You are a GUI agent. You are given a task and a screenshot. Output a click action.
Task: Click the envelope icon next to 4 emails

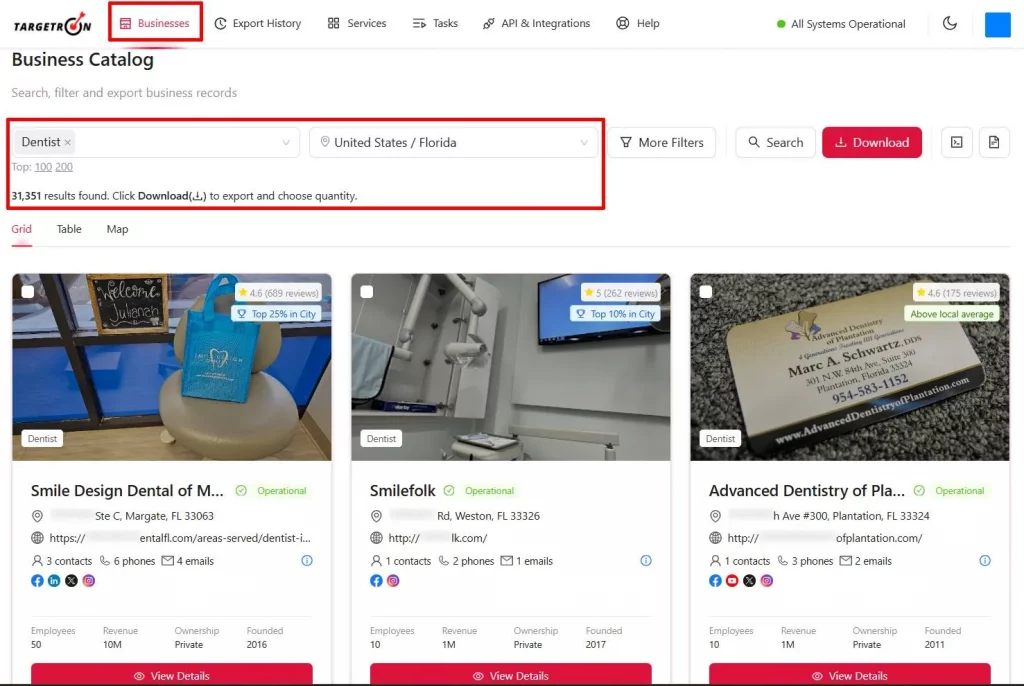pos(168,561)
